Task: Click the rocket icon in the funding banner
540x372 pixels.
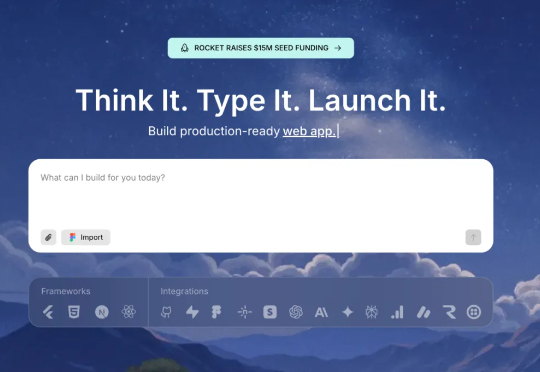Action: click(185, 48)
